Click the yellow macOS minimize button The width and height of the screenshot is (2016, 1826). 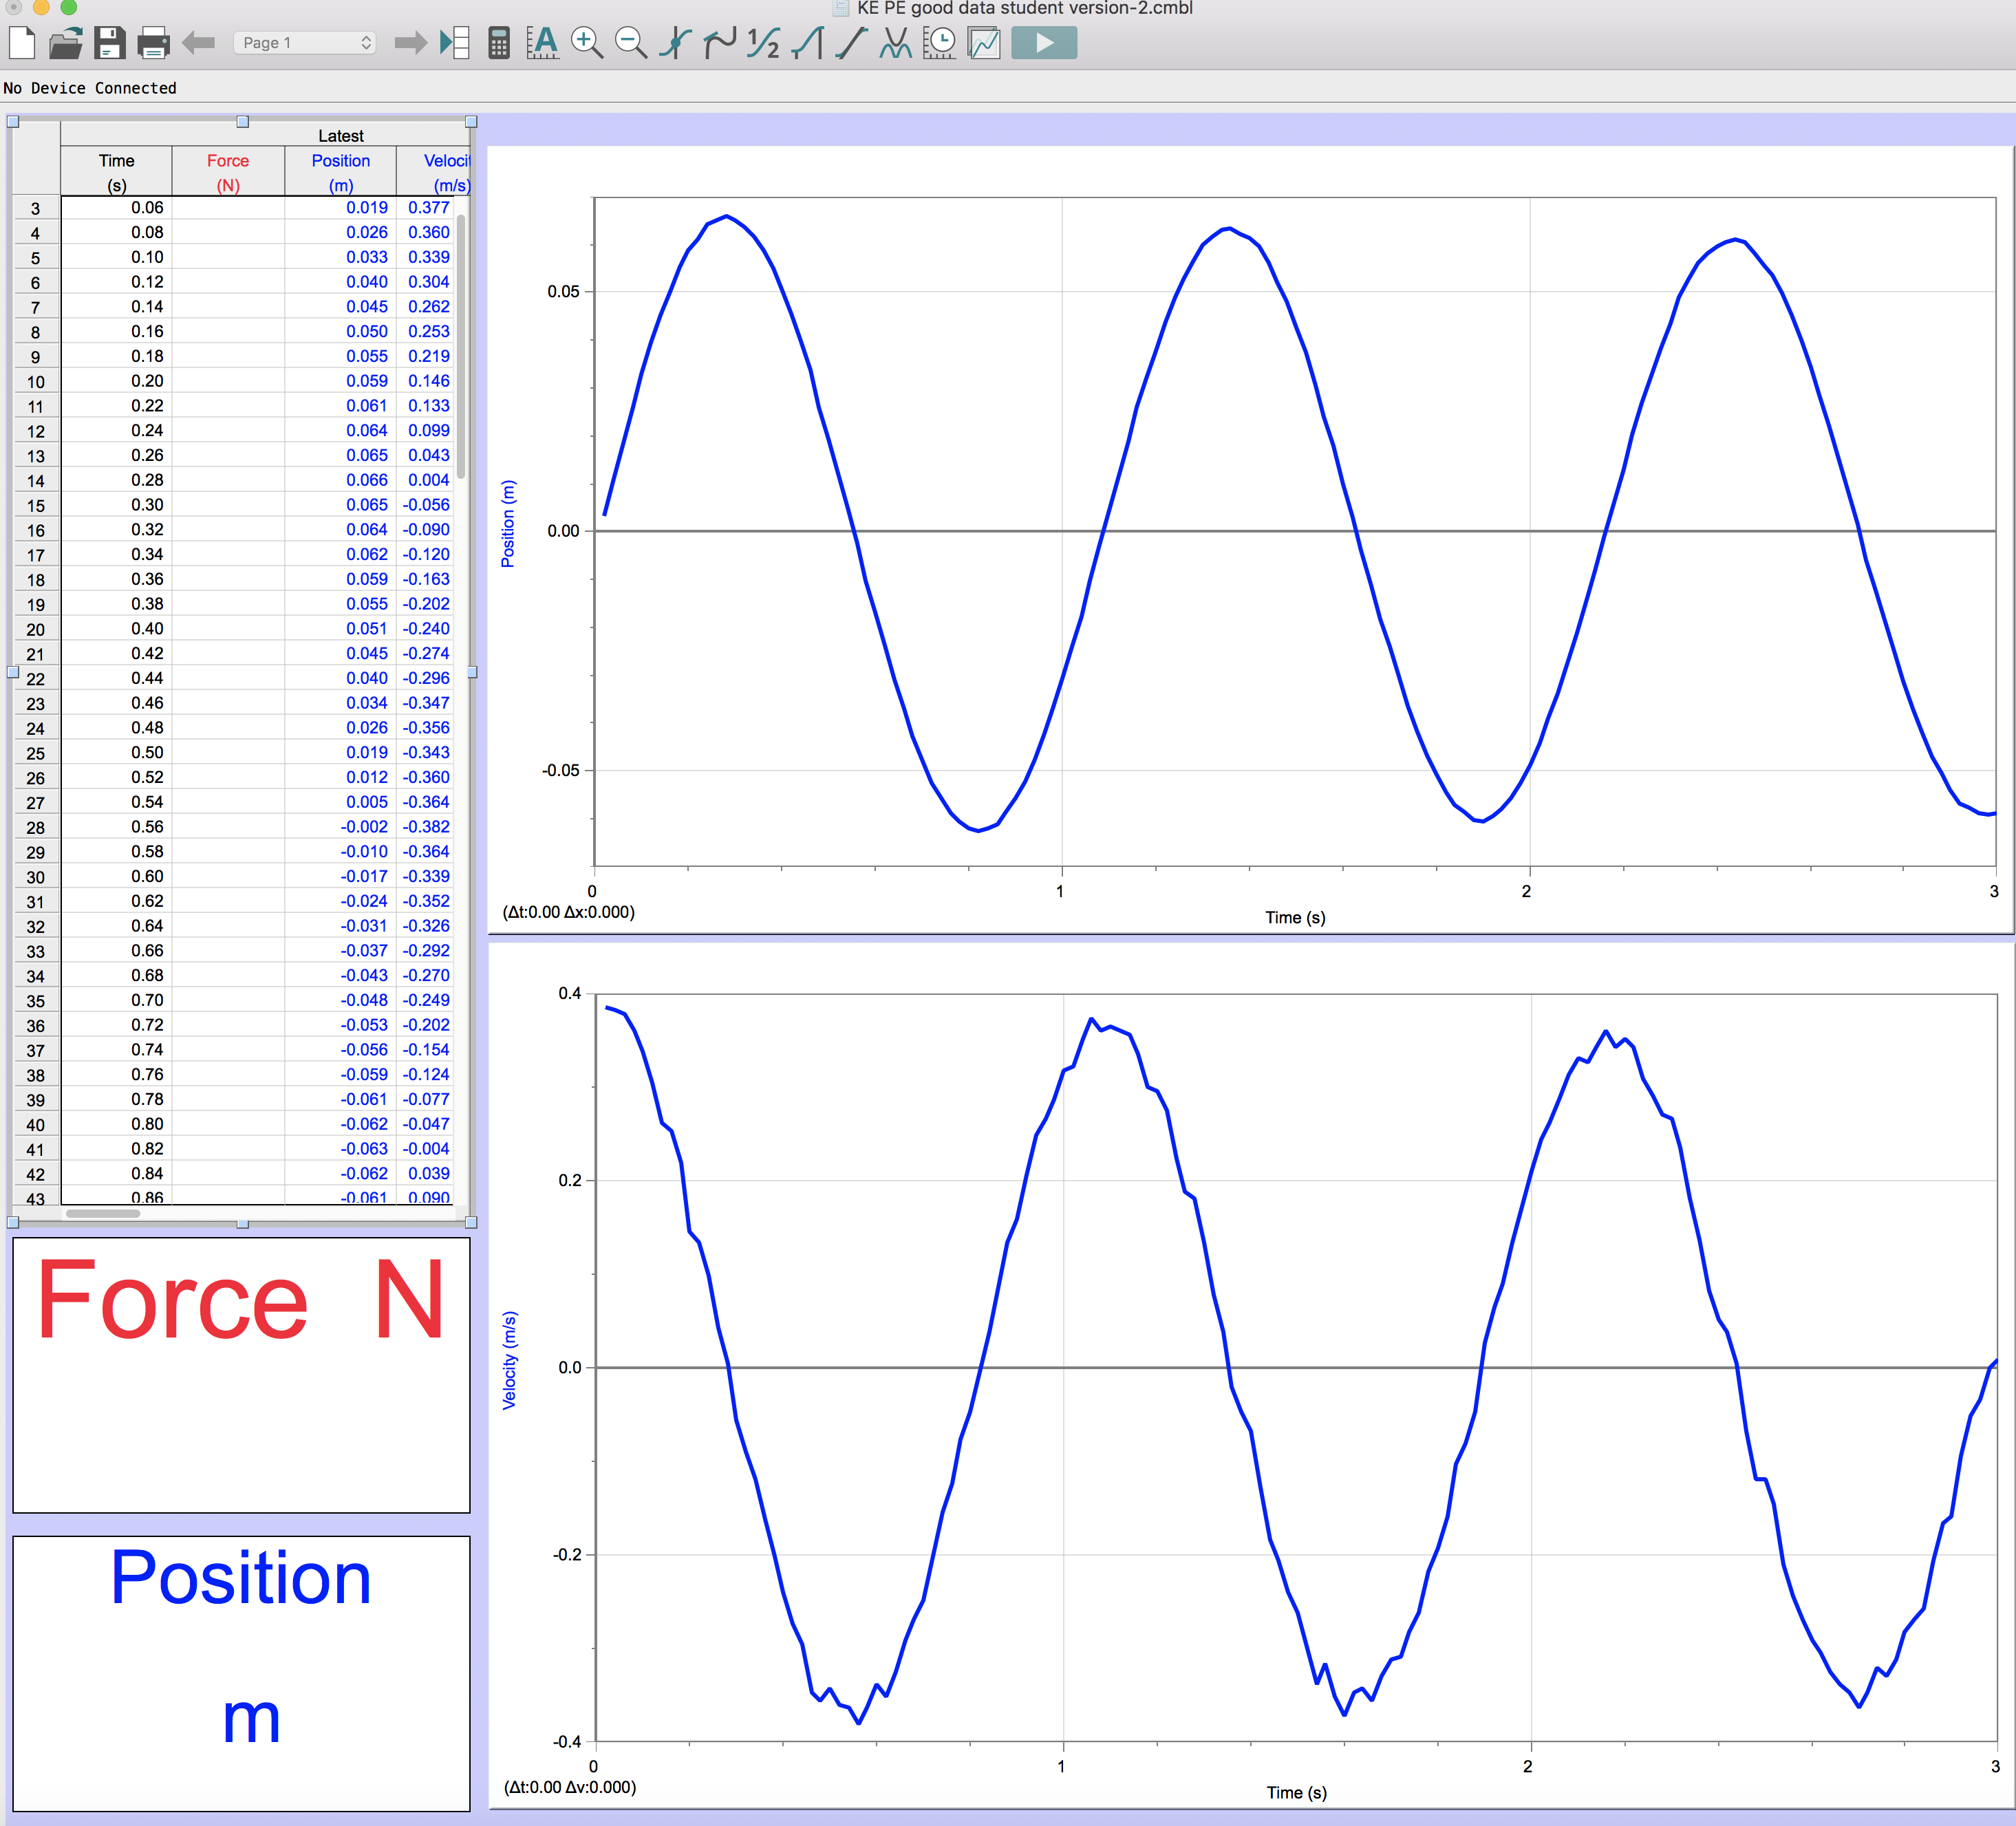(x=42, y=7)
